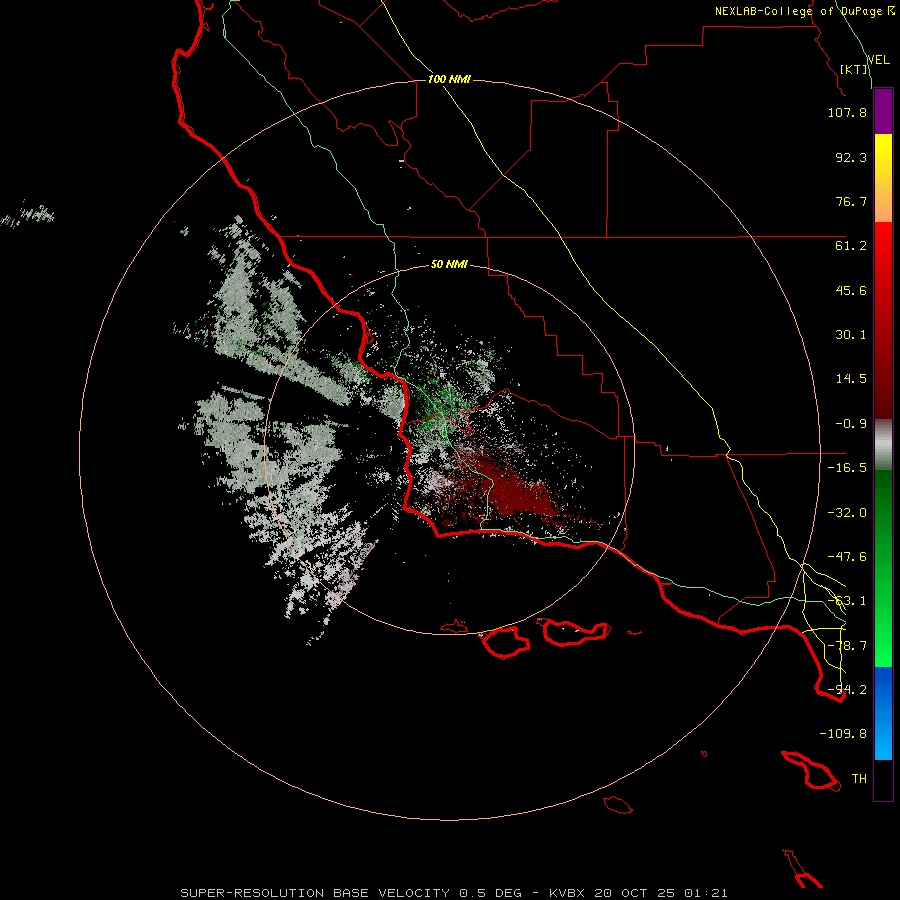Click the 50 NMI range ring label
Viewport: 900px width, 900px height.
[x=449, y=265]
